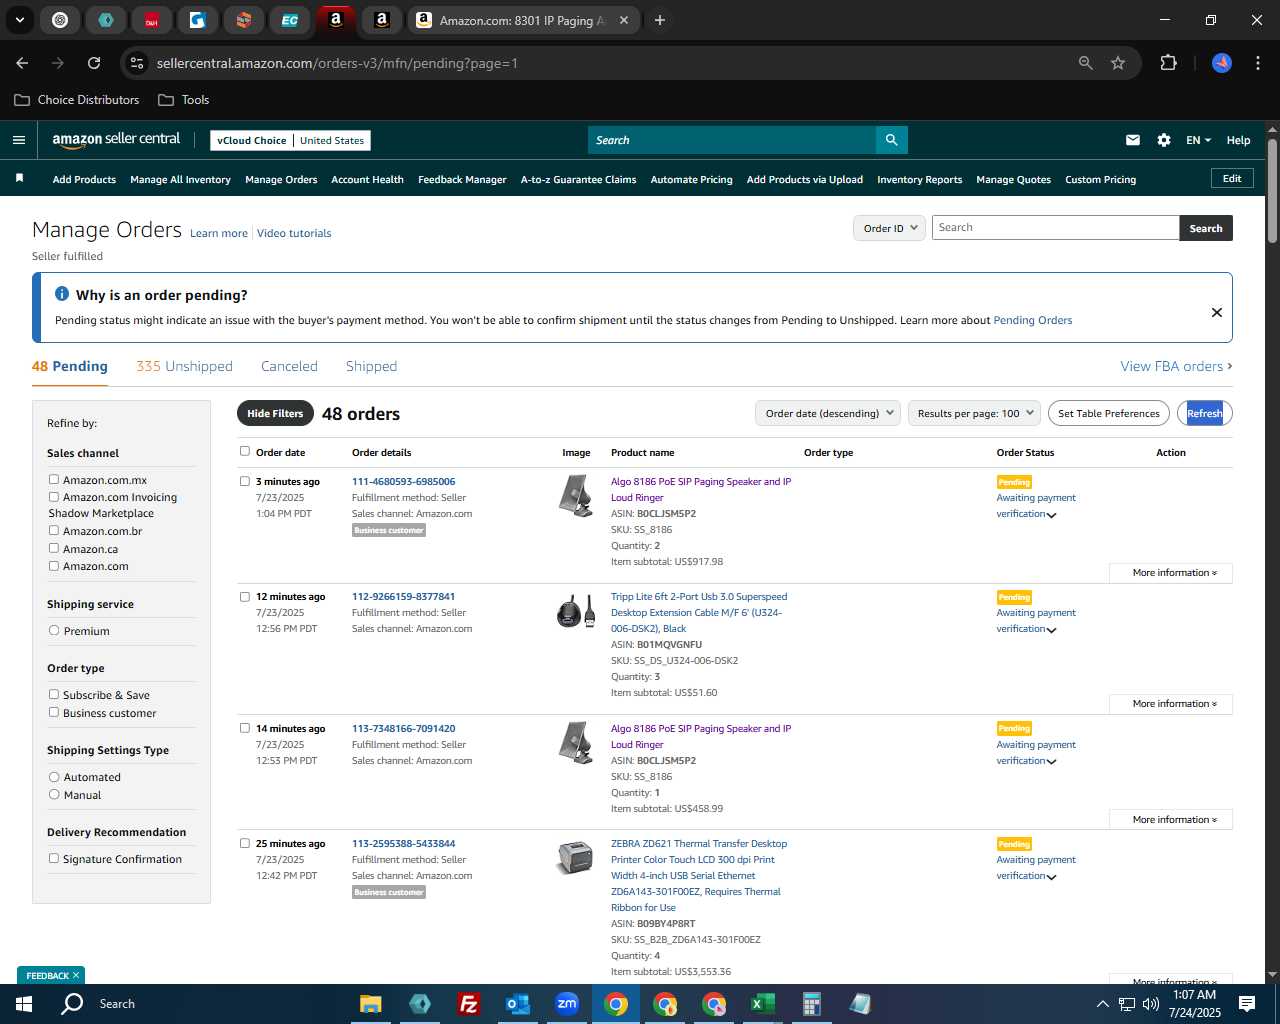Check Amazon.com Invoicing Shadow Marketplace filter

pyautogui.click(x=54, y=497)
